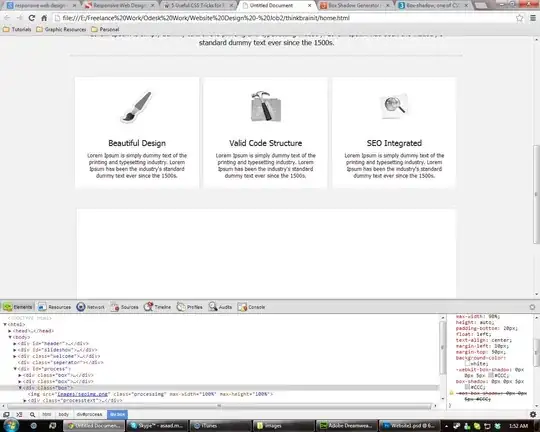This screenshot has width=540, height=432.
Task: Open the Console panel
Action: pyautogui.click(x=251, y=307)
